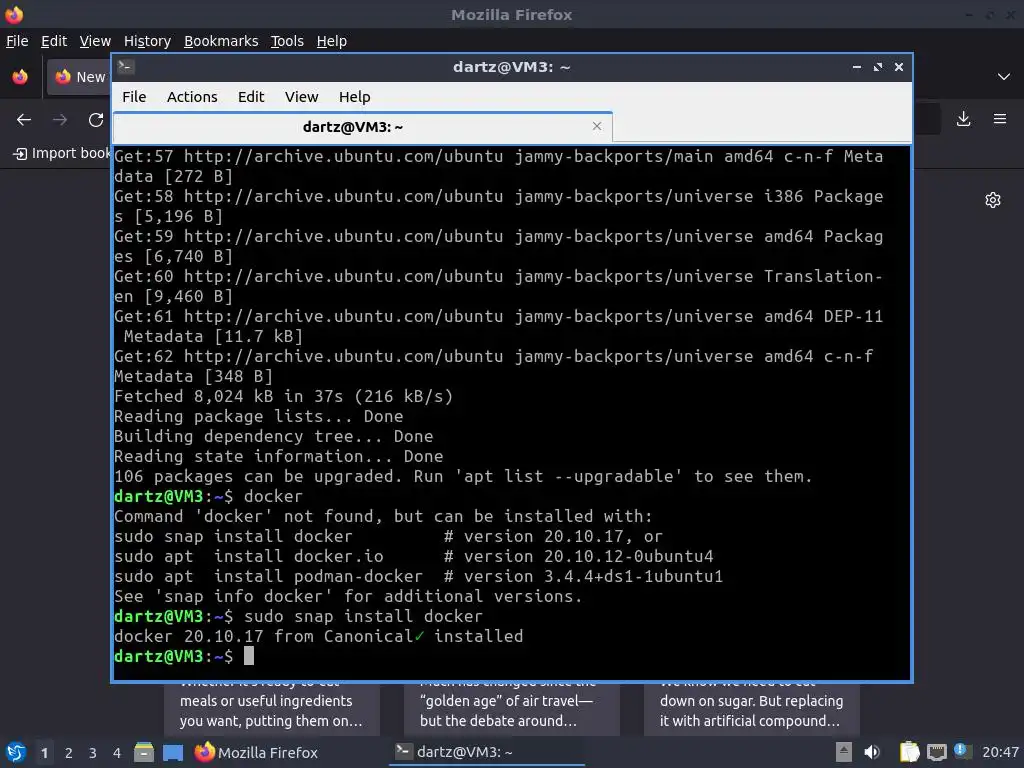Switch to workspace 4
The height and width of the screenshot is (768, 1024).
tap(117, 753)
